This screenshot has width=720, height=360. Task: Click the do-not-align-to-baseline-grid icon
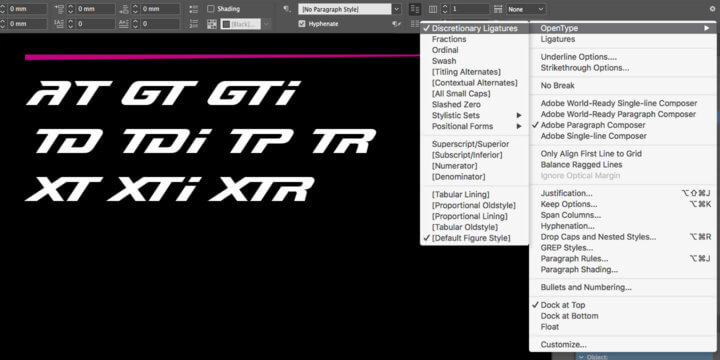click(x=415, y=9)
